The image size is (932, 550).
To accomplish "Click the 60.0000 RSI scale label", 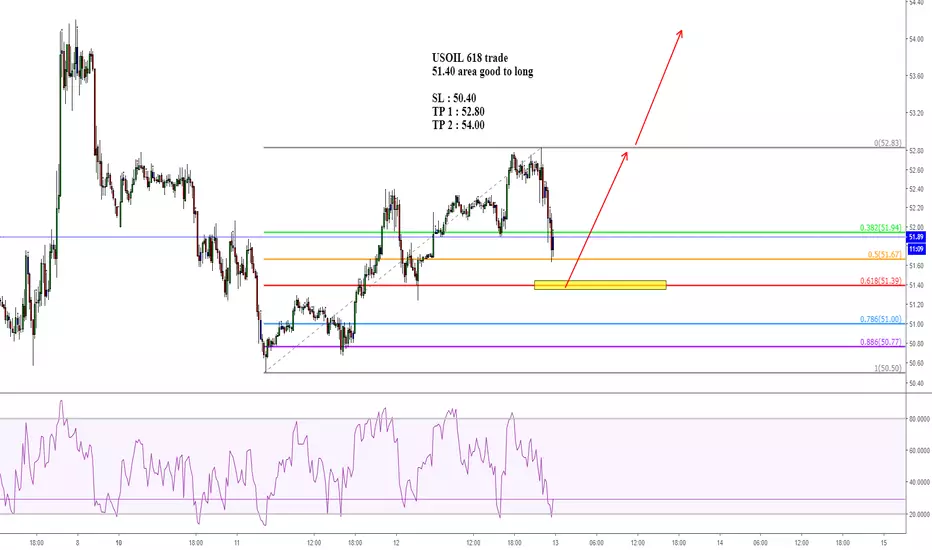I will 919,451.
